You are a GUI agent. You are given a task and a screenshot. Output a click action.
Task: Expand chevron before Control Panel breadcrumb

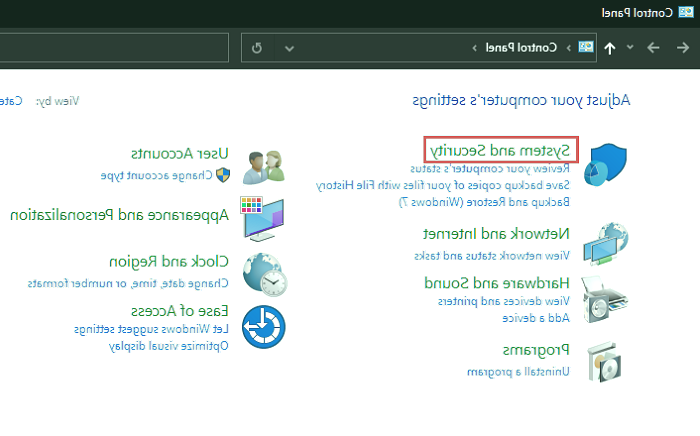pos(568,48)
